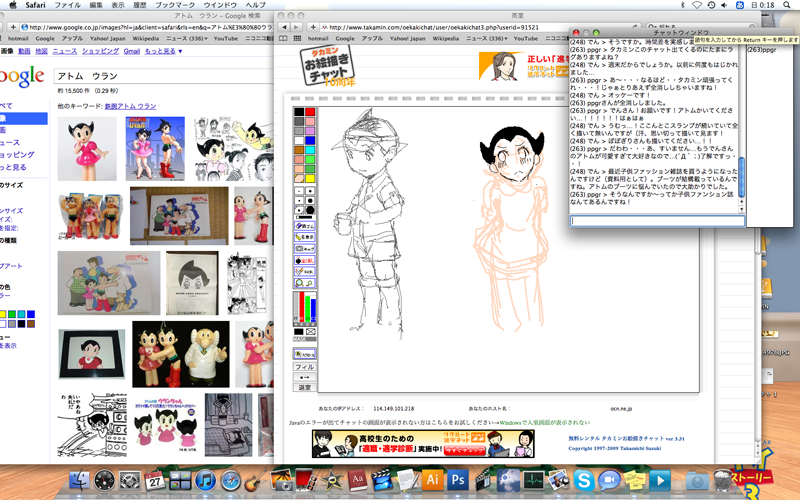
Task: Click the red 全消し clear-all button
Action: click(305, 260)
